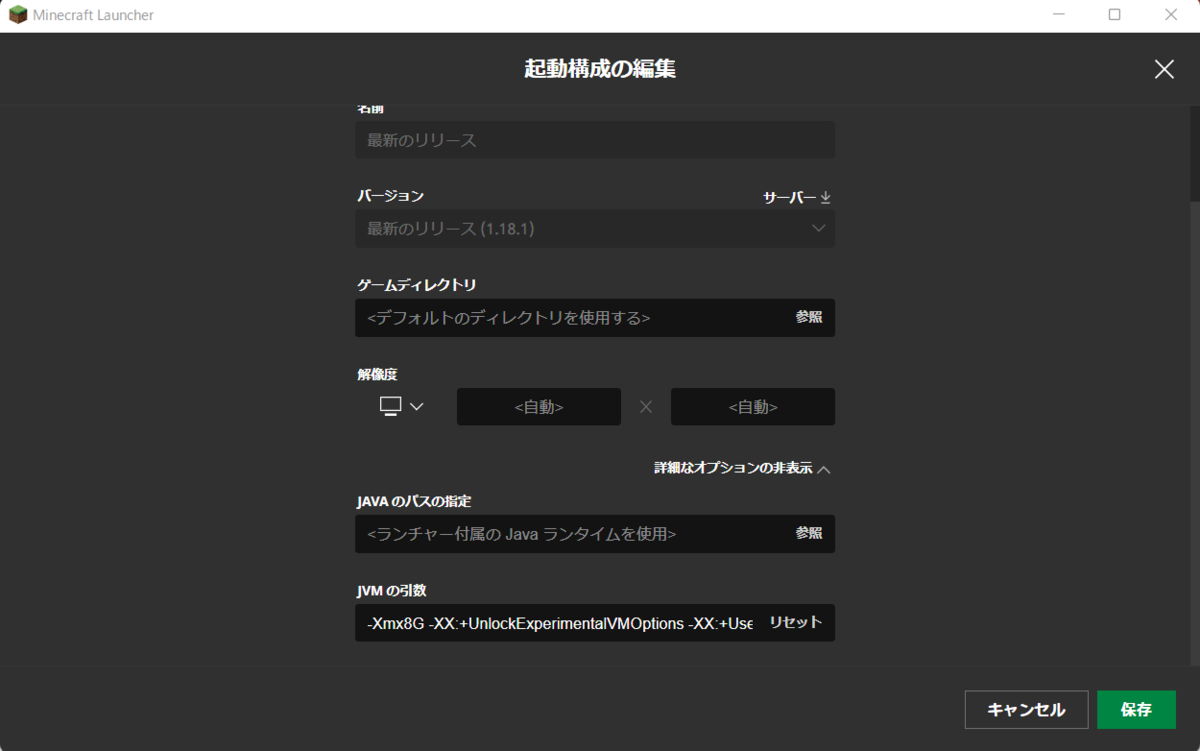The image size is (1200, 751).
Task: Reset JVM arguments with リセット
Action: 795,622
